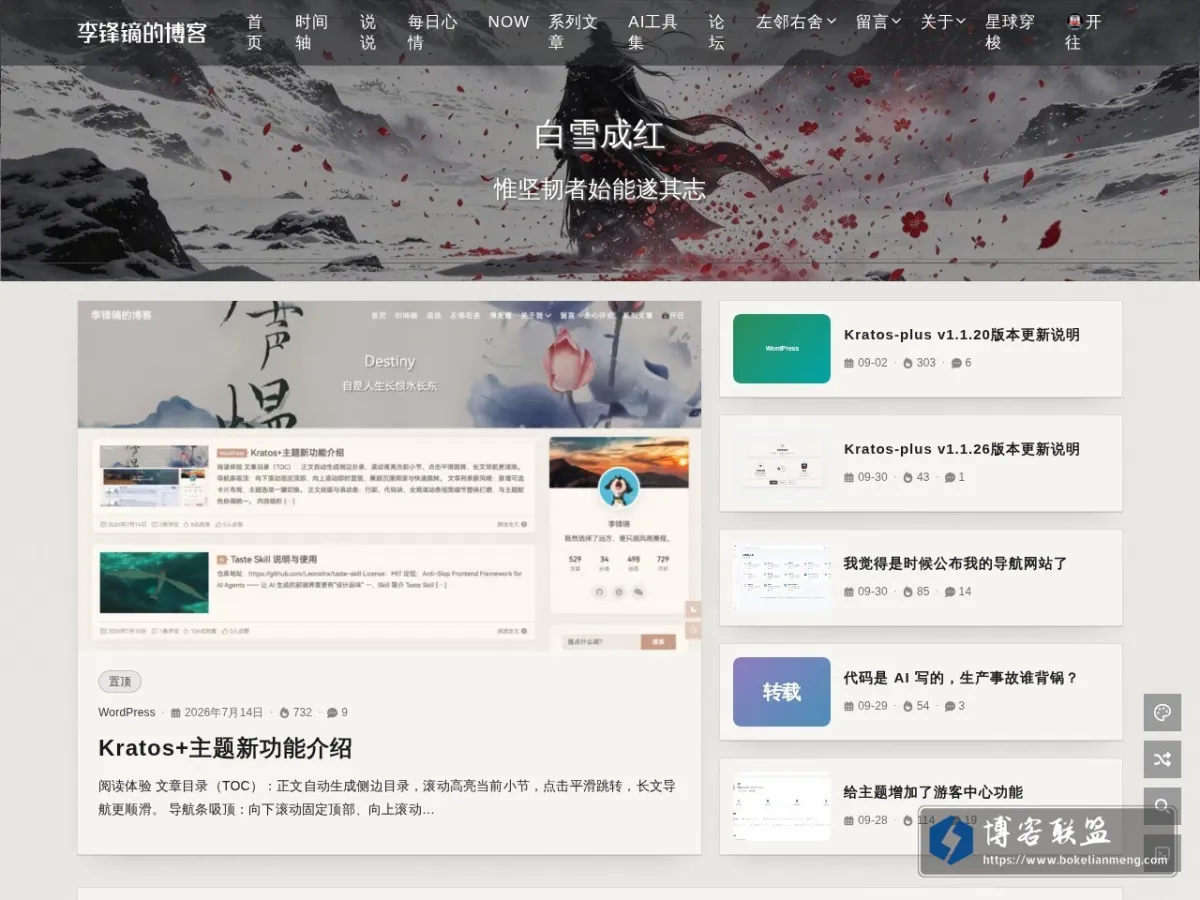The height and width of the screenshot is (900, 1200).
Task: Click thumbnail of 游客中心功能 post
Action: tap(782, 806)
